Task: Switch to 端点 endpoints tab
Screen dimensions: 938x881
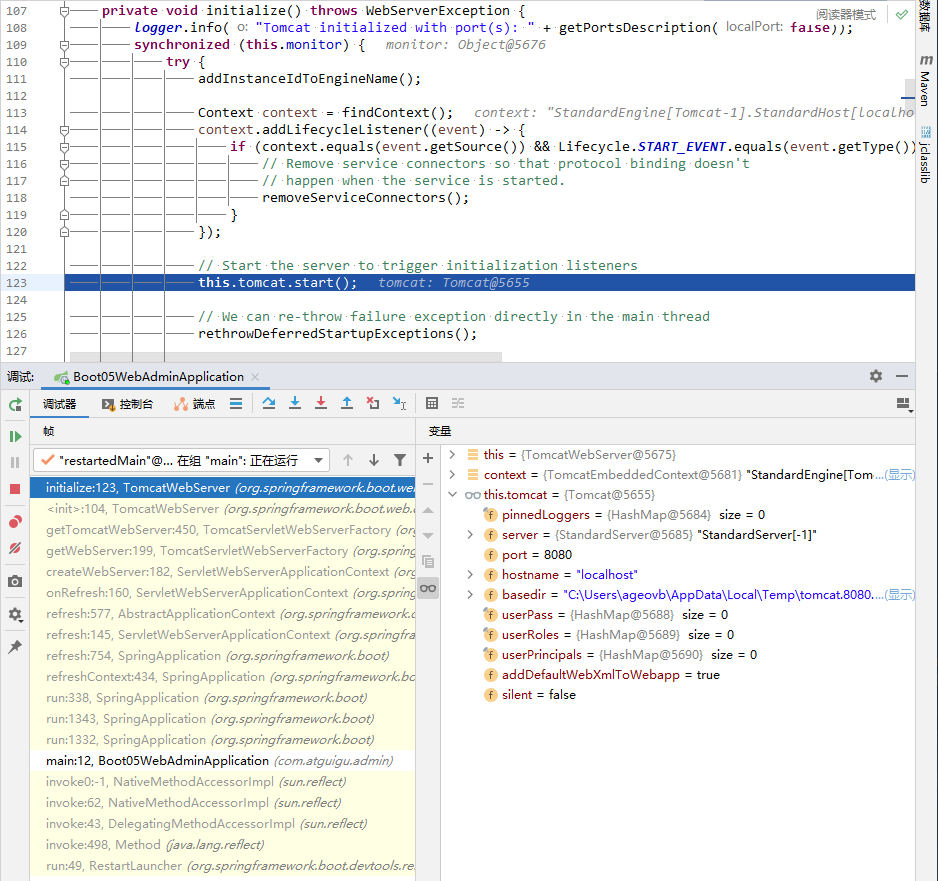Action: tap(194, 404)
